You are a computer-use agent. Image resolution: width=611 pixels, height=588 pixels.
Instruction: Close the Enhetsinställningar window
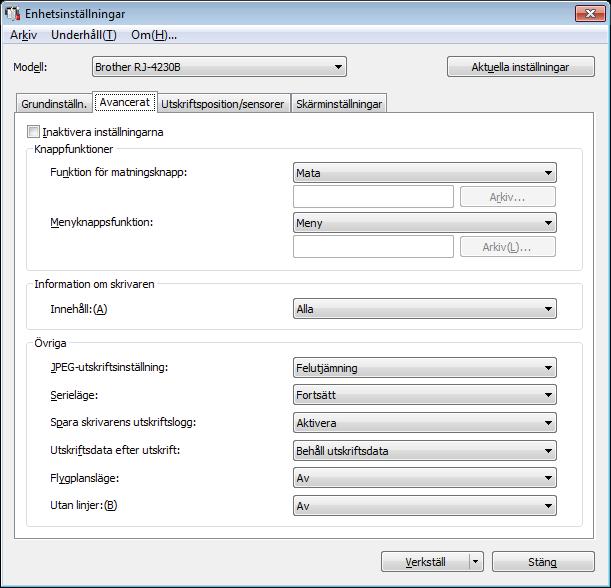pyautogui.click(x=590, y=14)
